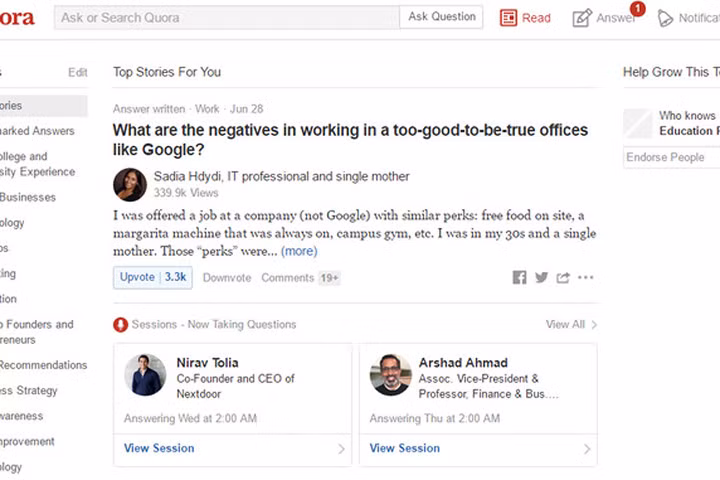Click Sadia Hdydi's profile photo
Viewport: 720px width, 480px height.
pos(130,185)
